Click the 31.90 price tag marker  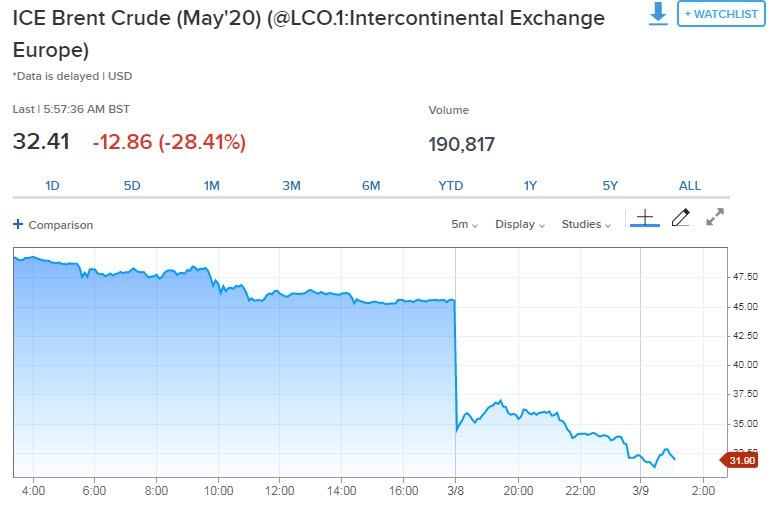(742, 460)
